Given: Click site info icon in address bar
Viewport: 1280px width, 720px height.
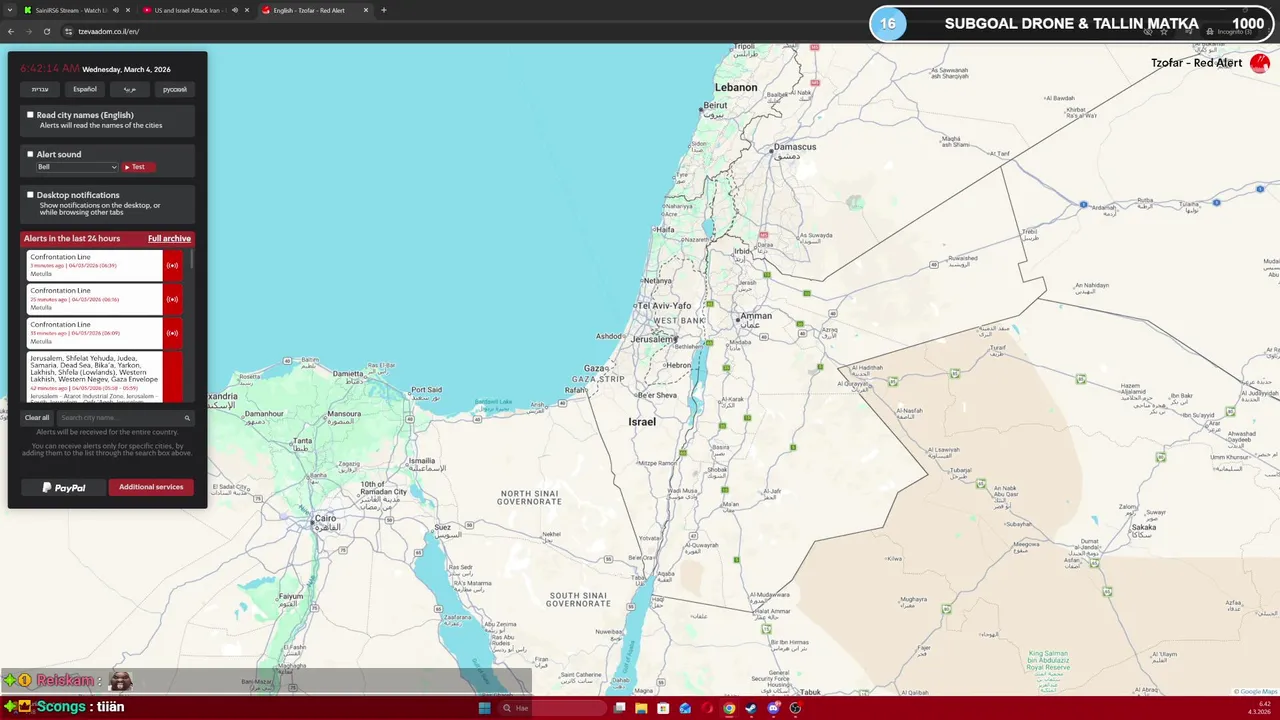Looking at the screenshot, I should (68, 31).
